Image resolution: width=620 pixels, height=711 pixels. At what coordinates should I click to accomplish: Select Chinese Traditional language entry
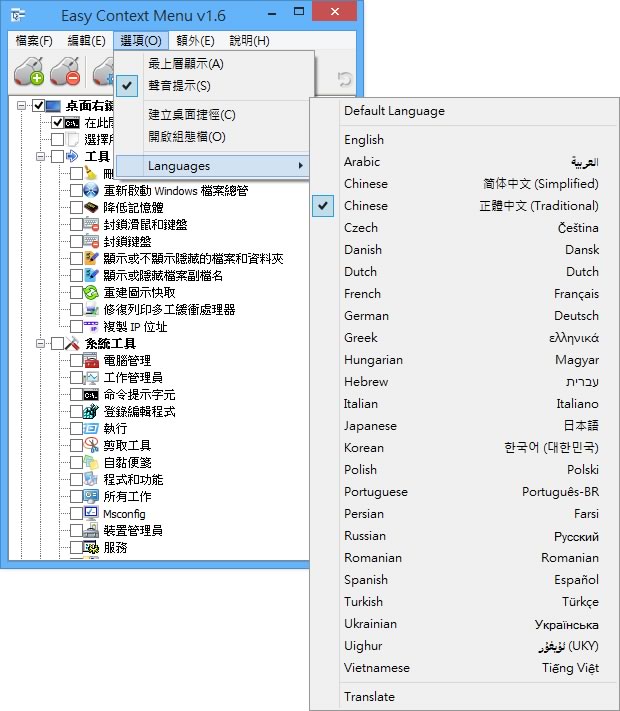point(464,206)
